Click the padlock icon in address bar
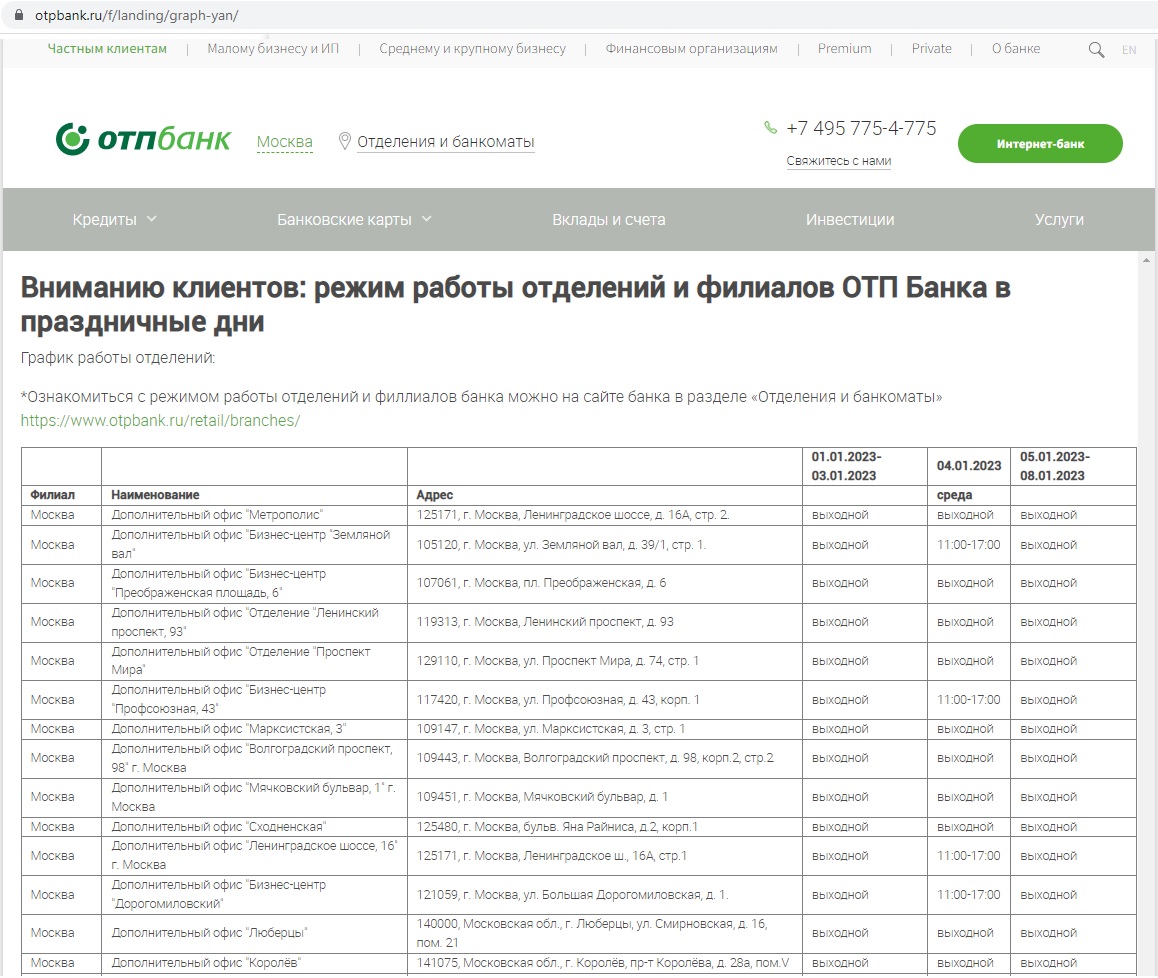The height and width of the screenshot is (978, 1158). point(19,15)
